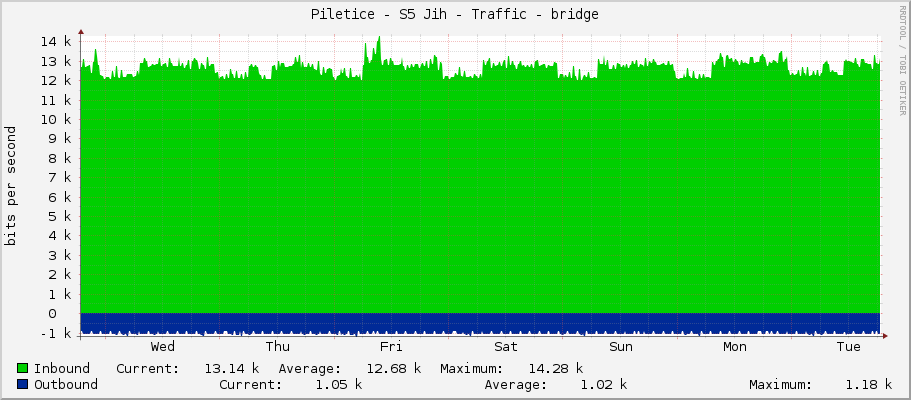
Task: Click the "bits per second" axis title
Action: pos(10,185)
